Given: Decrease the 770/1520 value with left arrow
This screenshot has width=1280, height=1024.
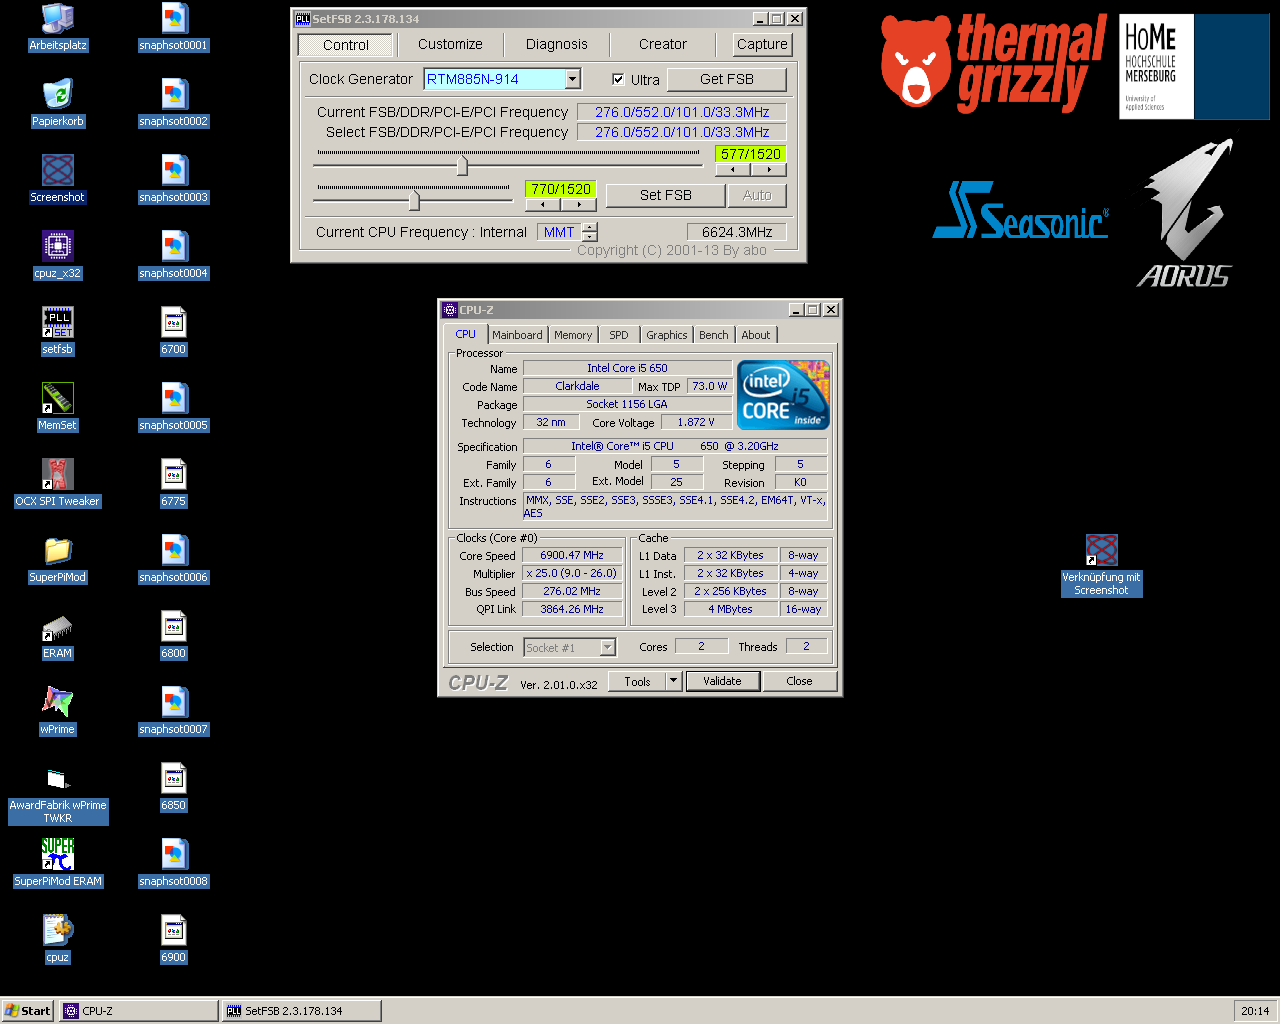Looking at the screenshot, I should [x=543, y=204].
